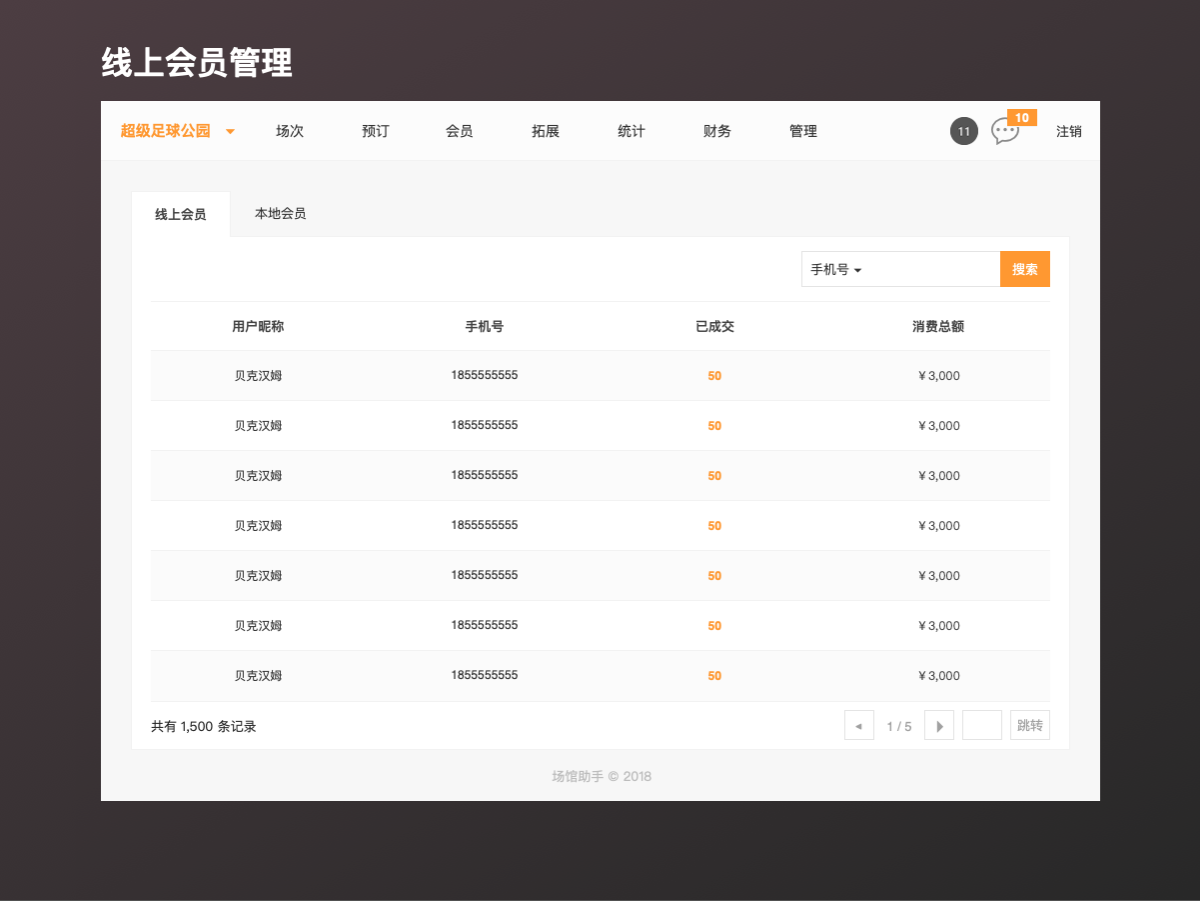Go to next page arrow
Image resolution: width=1200 pixels, height=901 pixels.
(939, 725)
